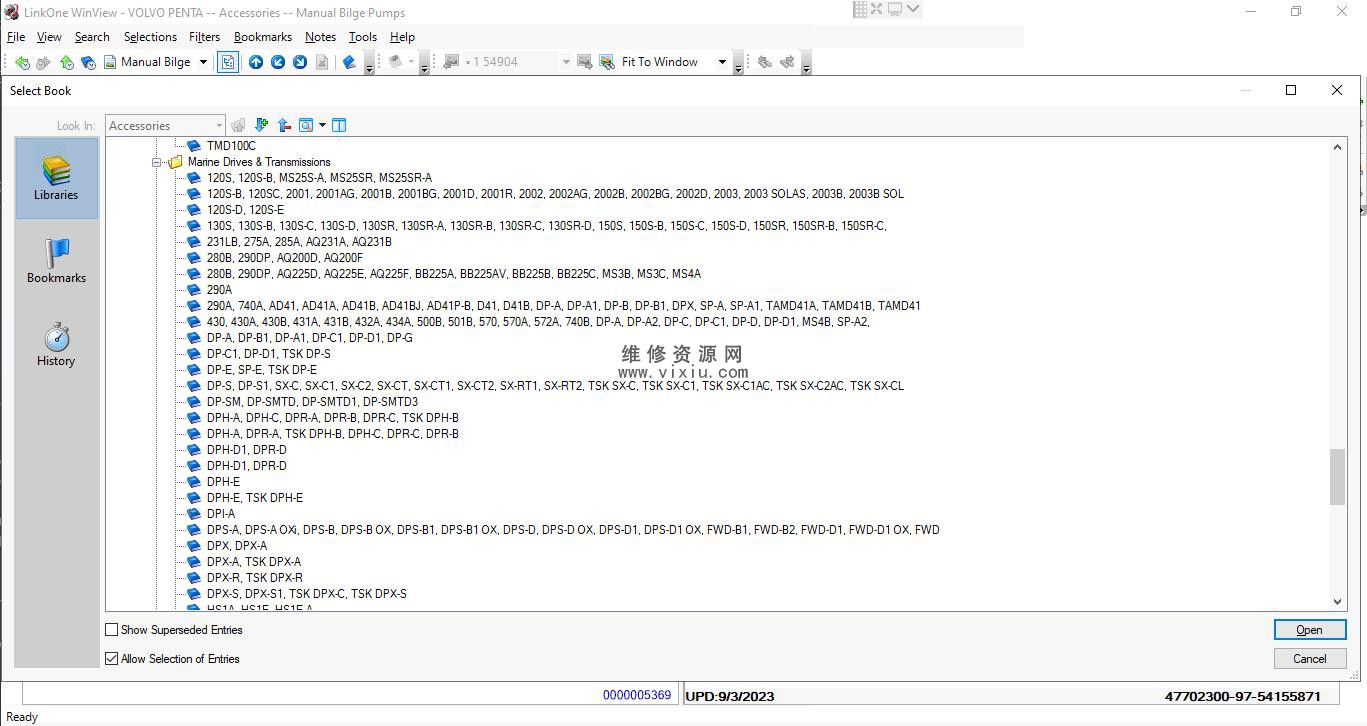
Task: Click the book icon beside DPH-E
Action: click(194, 482)
